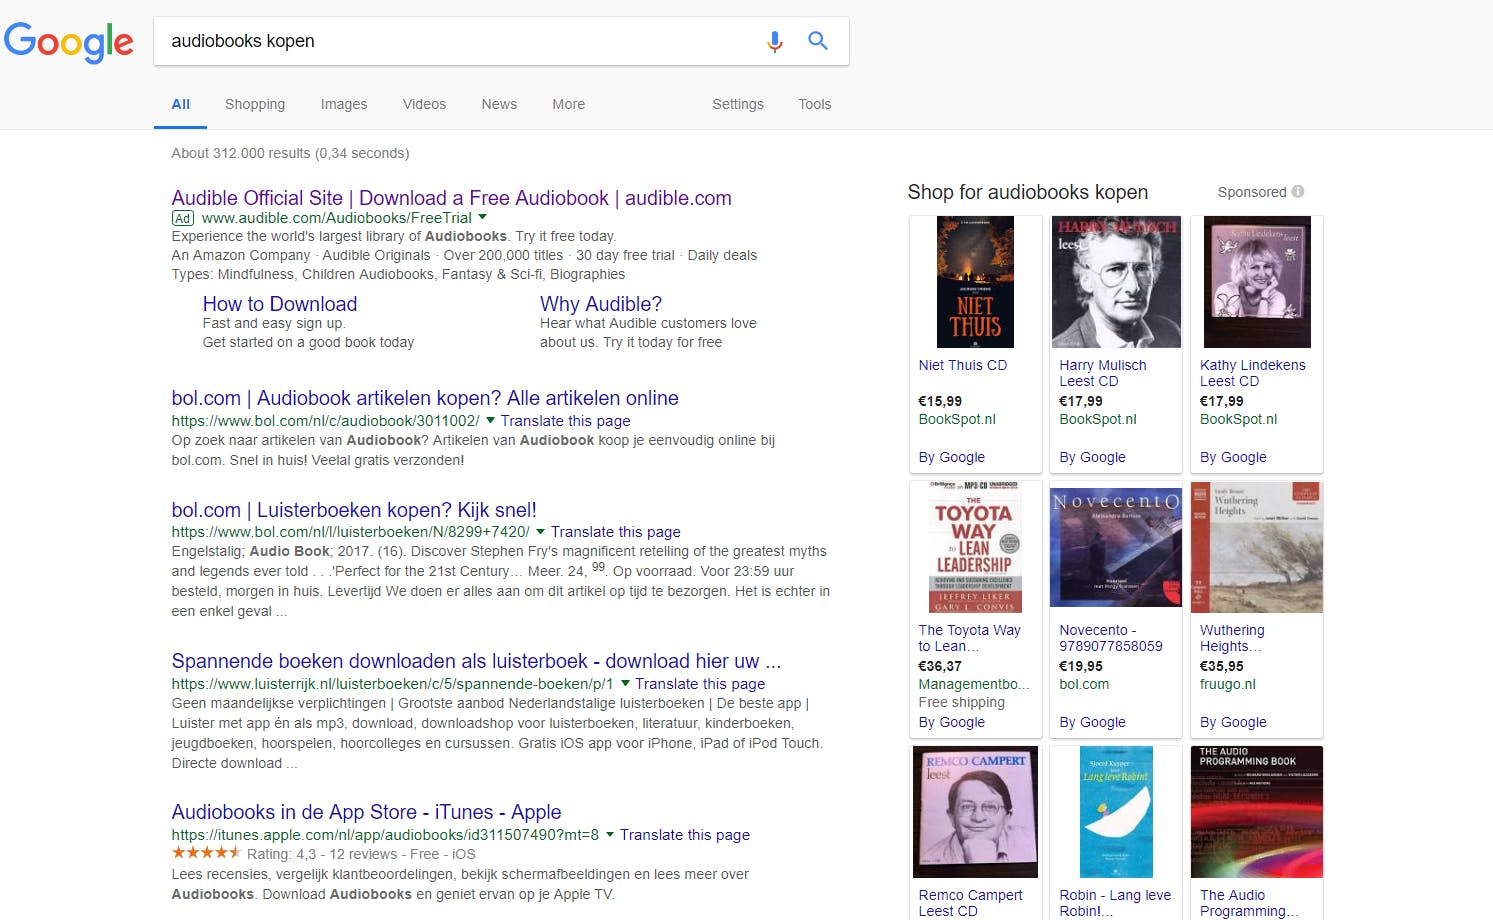
Task: Click the Ad badge beside audible.com URL
Action: [x=183, y=218]
